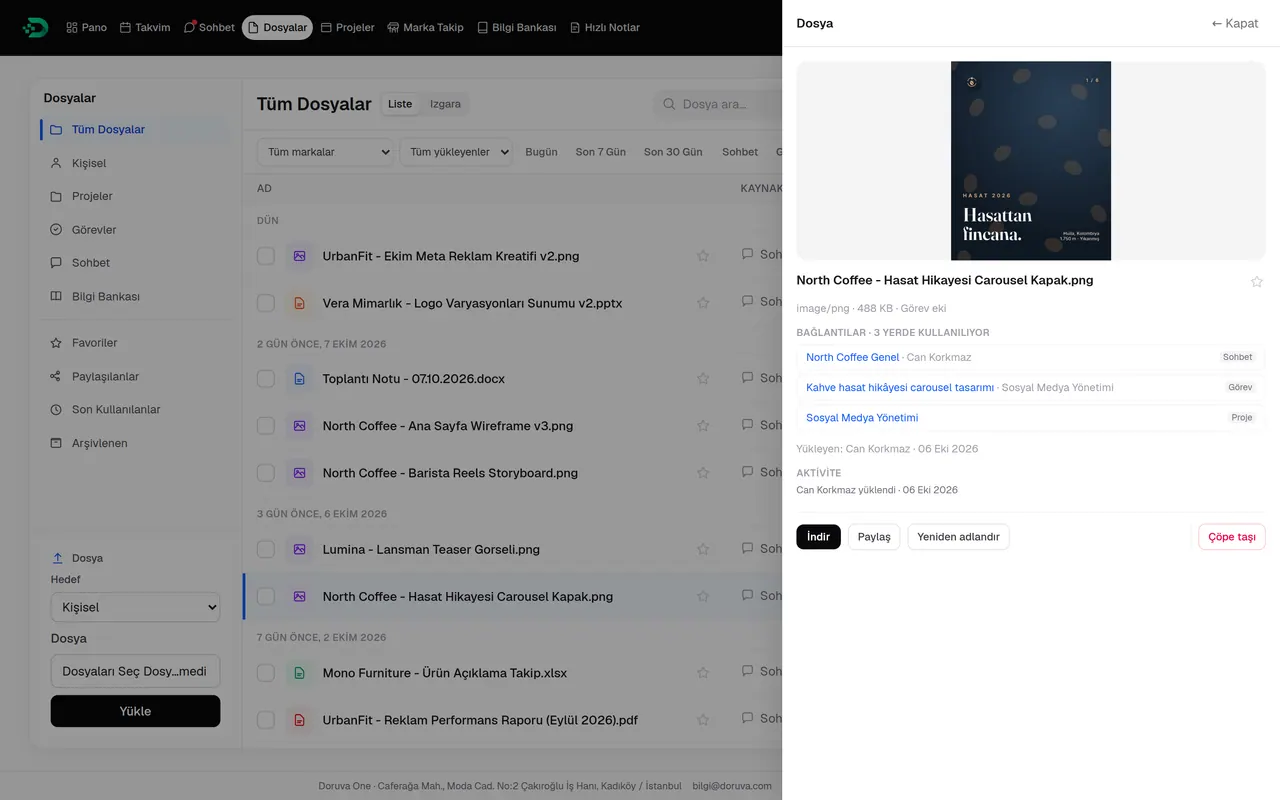Click the İndir button
This screenshot has height=800, width=1280.
click(x=818, y=537)
